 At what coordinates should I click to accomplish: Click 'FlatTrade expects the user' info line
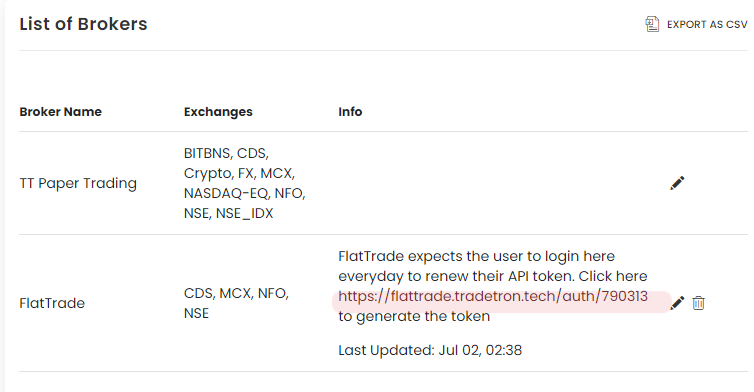476,256
